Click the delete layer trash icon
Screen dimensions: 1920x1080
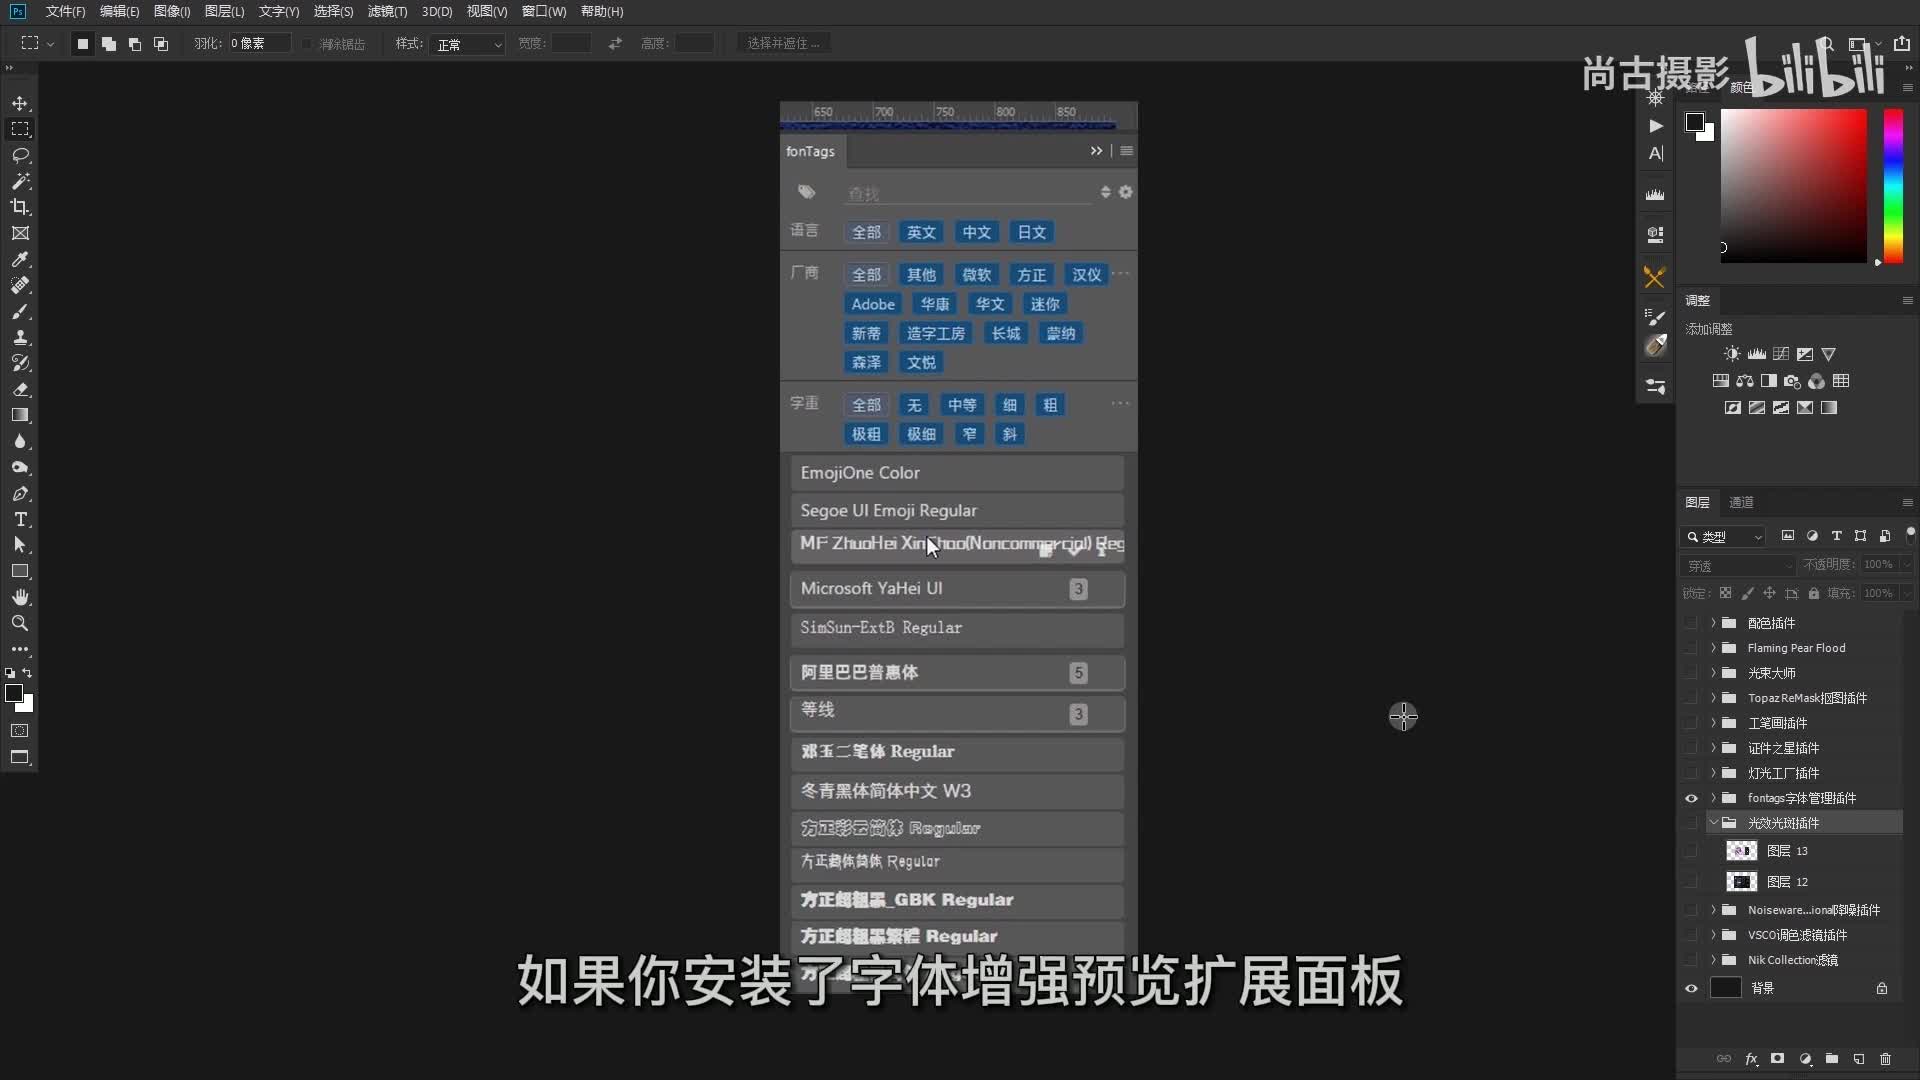1885,1059
